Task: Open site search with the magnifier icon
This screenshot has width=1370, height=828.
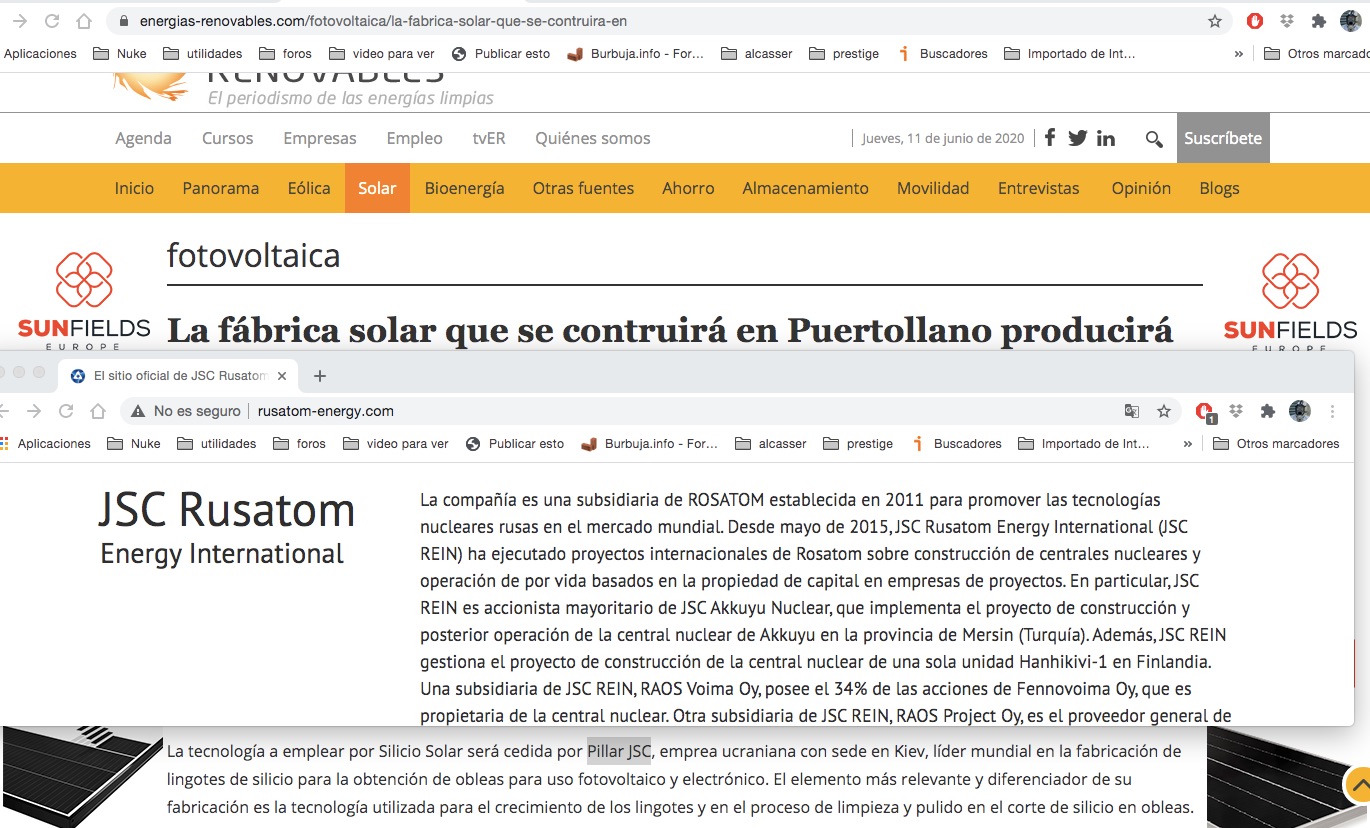Action: 1154,139
